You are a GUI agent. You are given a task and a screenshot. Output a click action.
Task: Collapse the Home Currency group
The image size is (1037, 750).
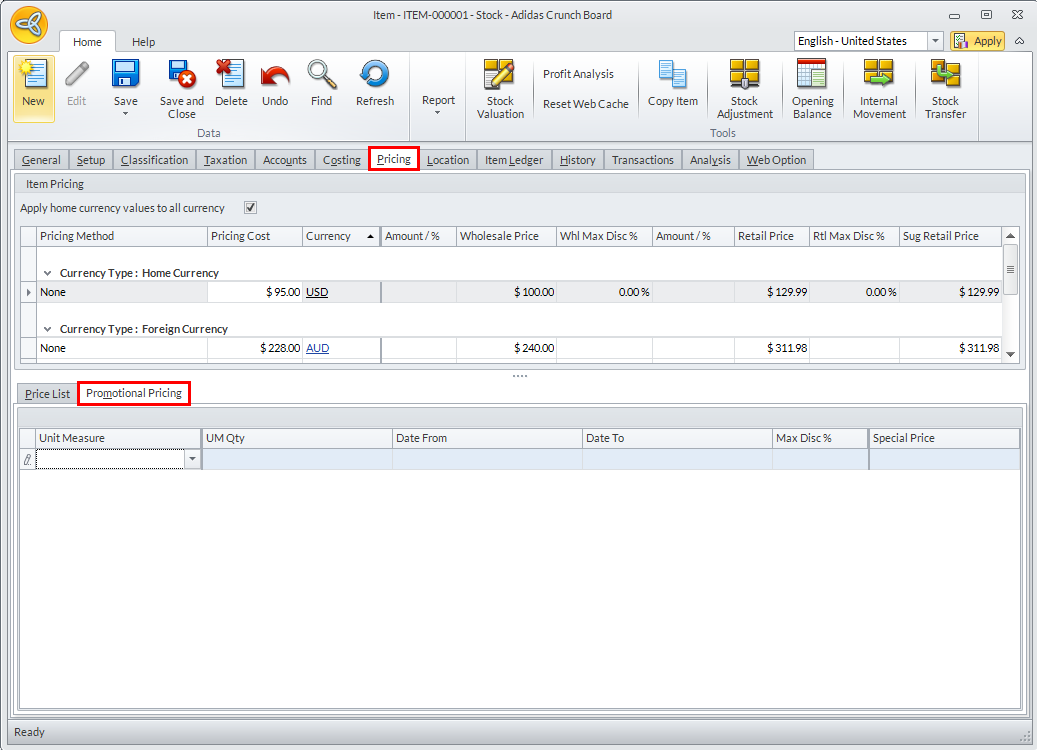coord(47,273)
